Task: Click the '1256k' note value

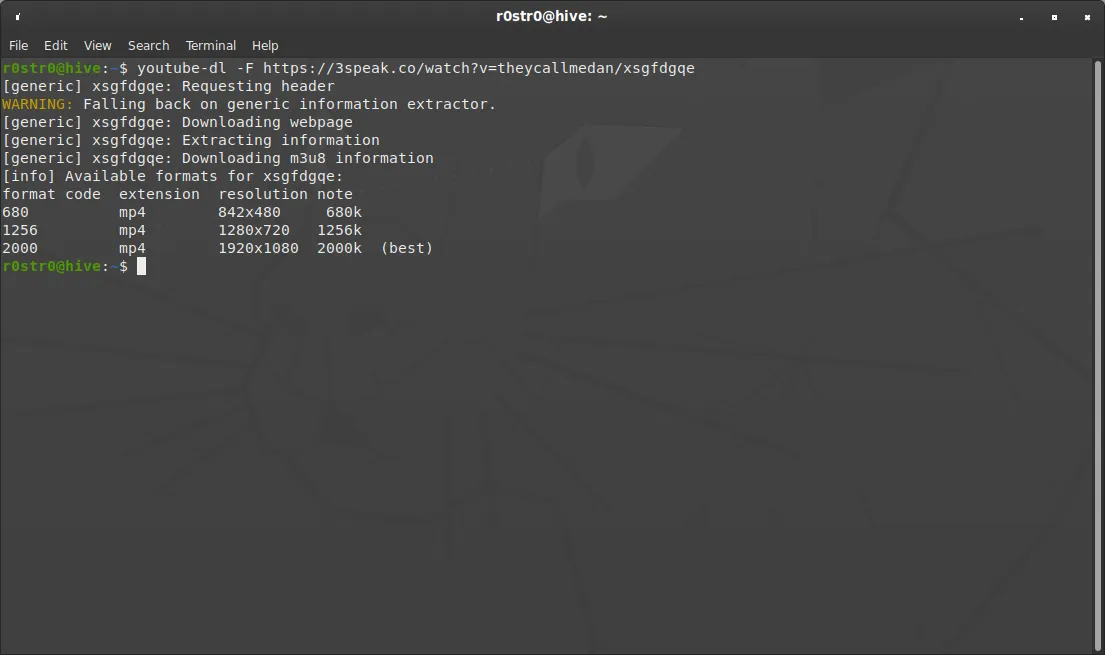Action: 340,231
